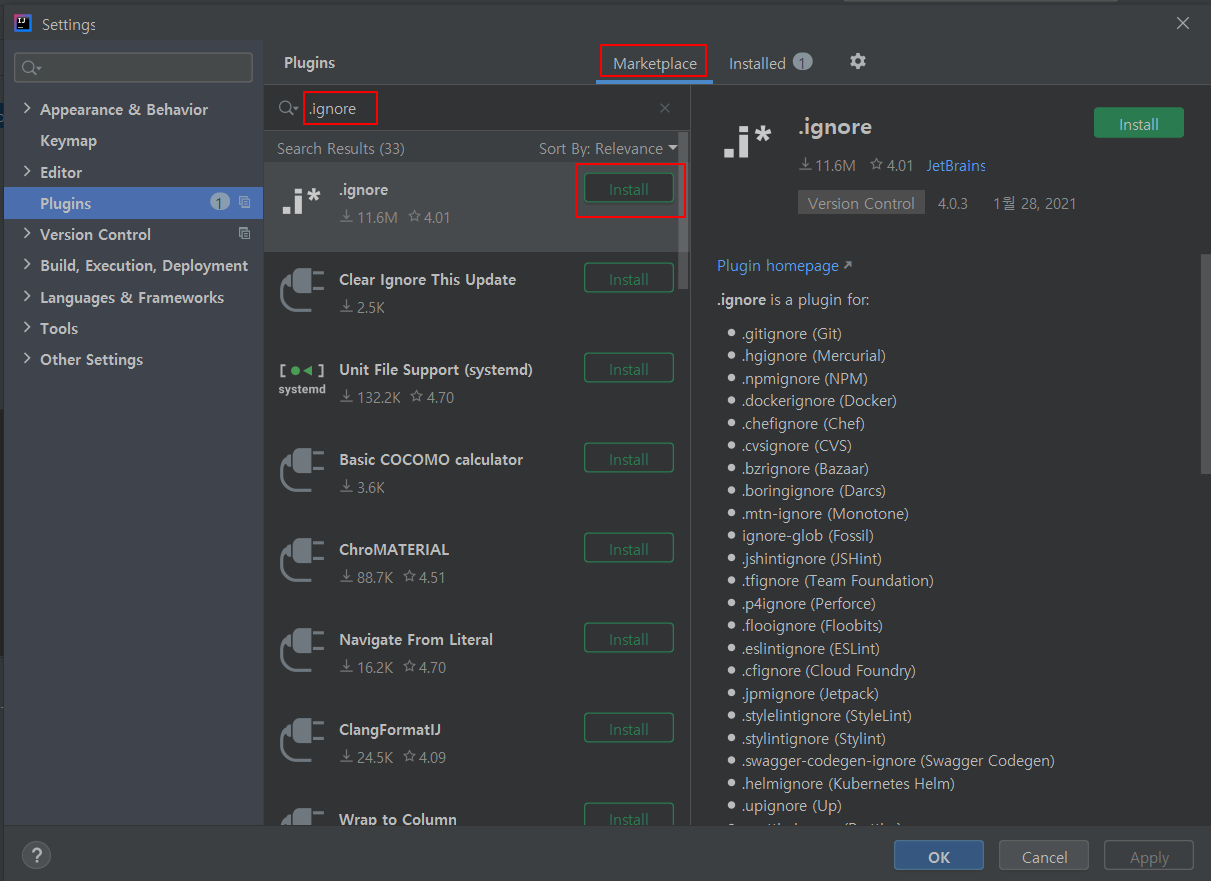Click the plugin description scrollbar
Screen dimensions: 1211x881
[1205, 363]
